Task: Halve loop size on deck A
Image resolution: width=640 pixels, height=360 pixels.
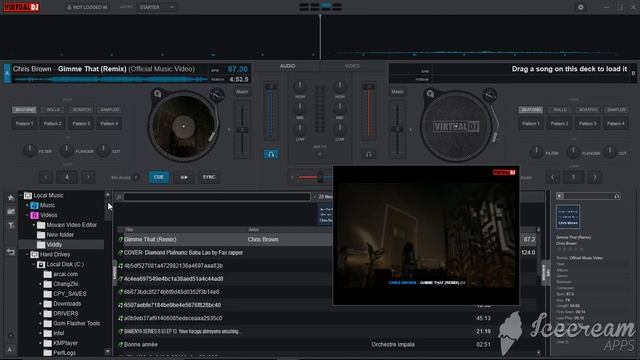Action: click(46, 177)
